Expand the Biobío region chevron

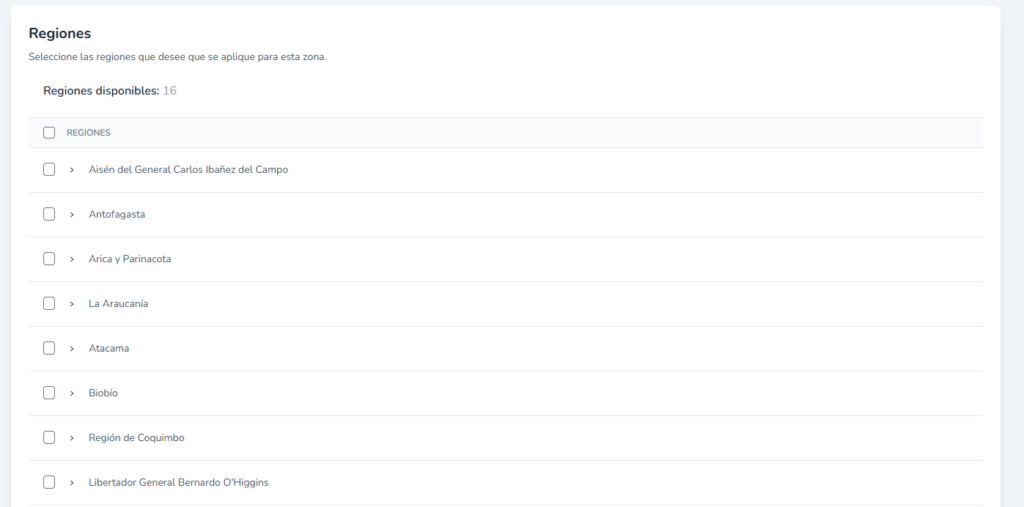(x=72, y=393)
